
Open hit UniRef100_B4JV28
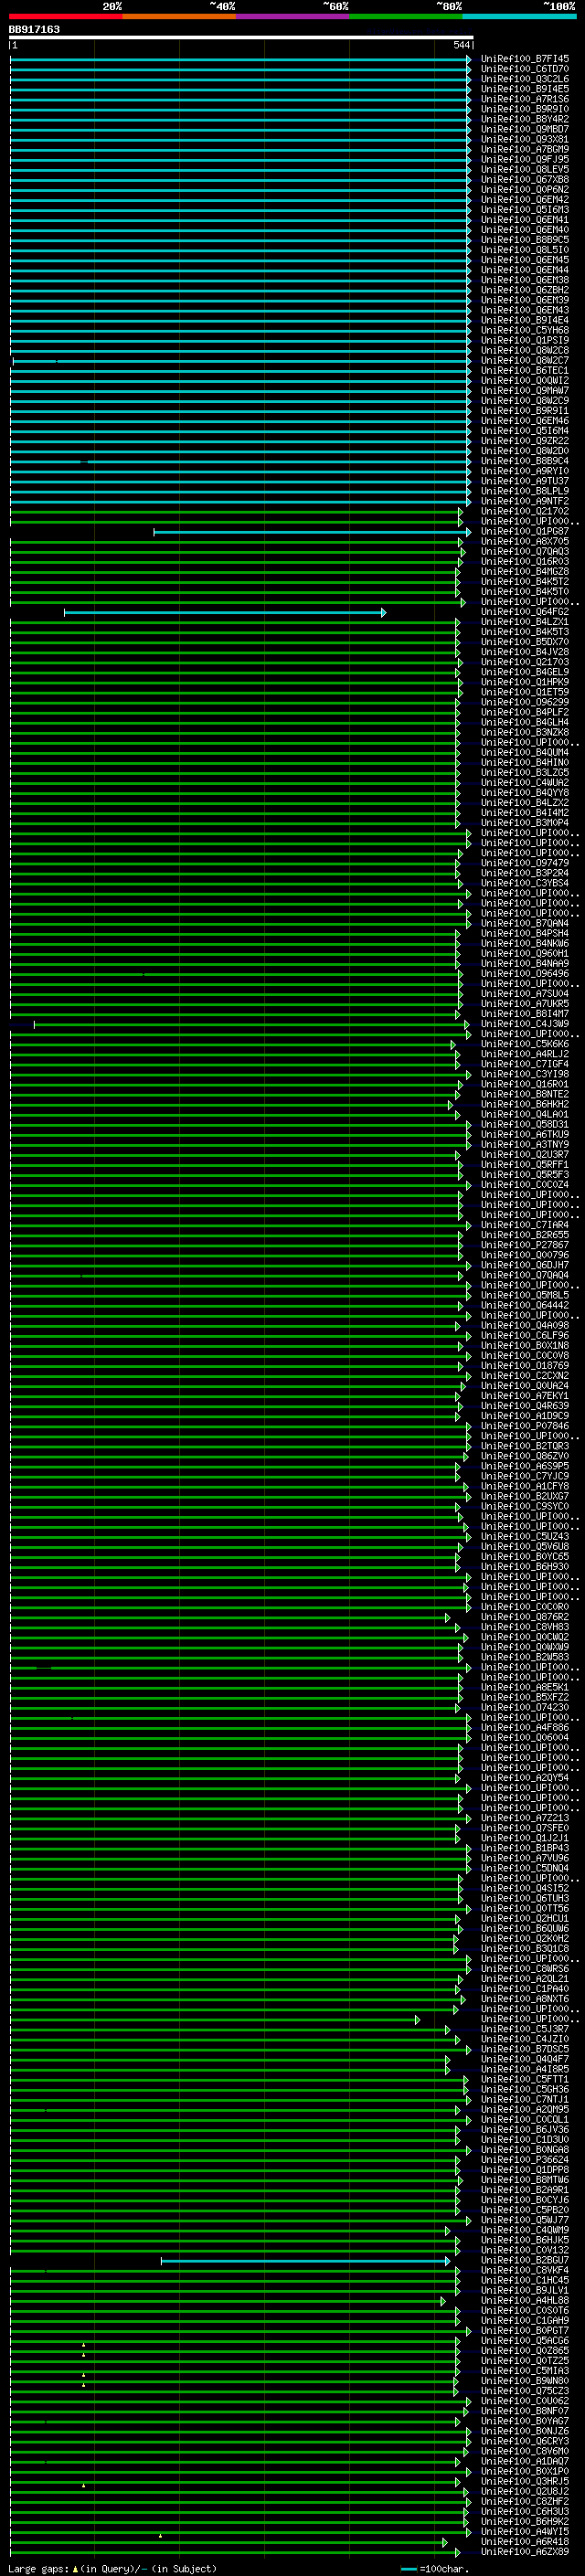[x=525, y=652]
